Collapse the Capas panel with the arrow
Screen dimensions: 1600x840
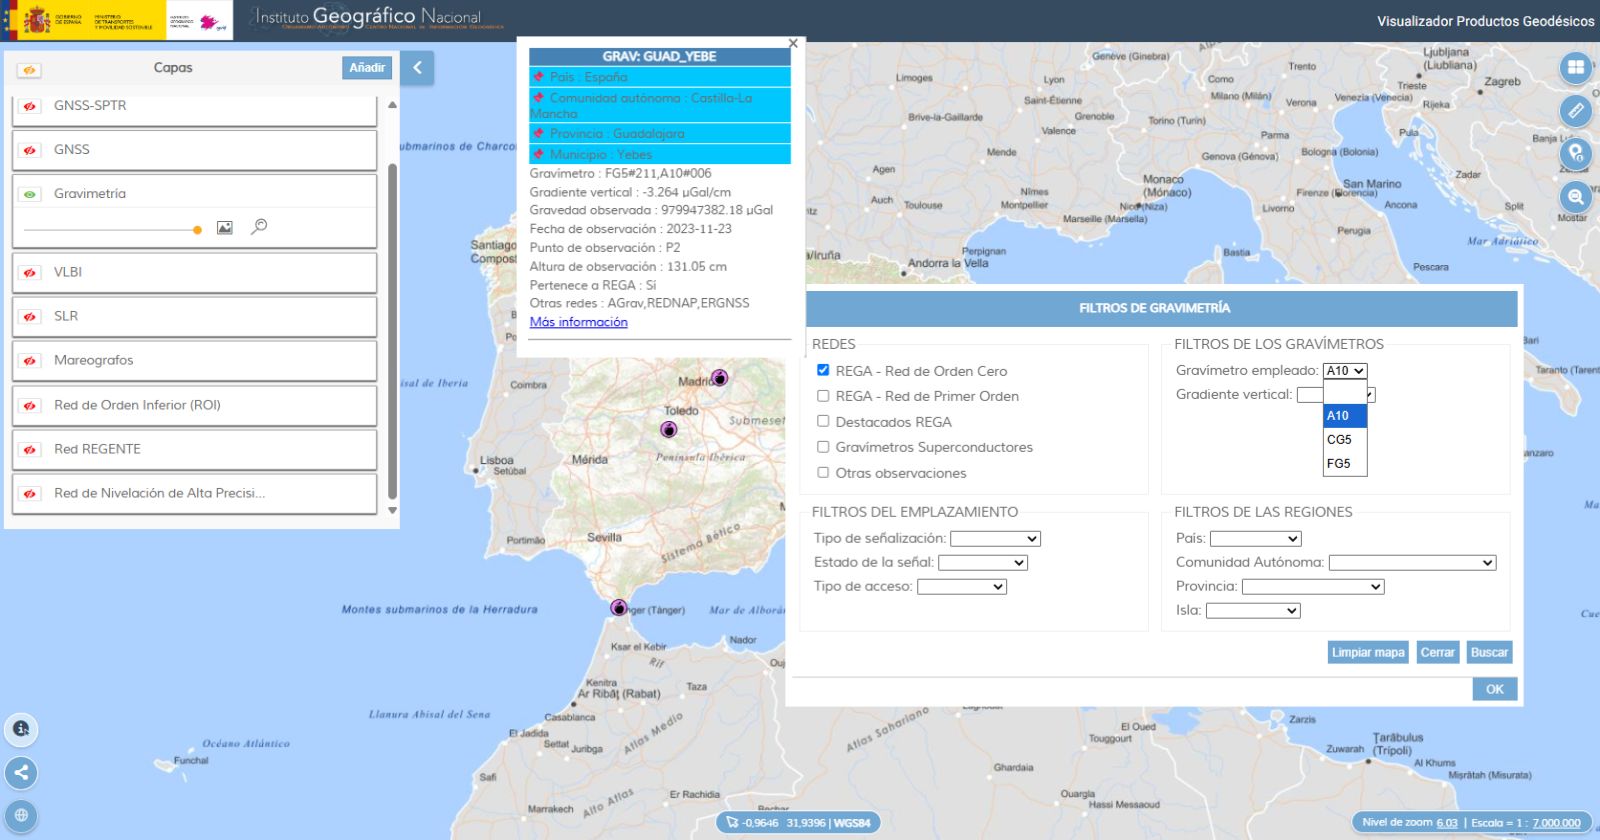point(417,68)
